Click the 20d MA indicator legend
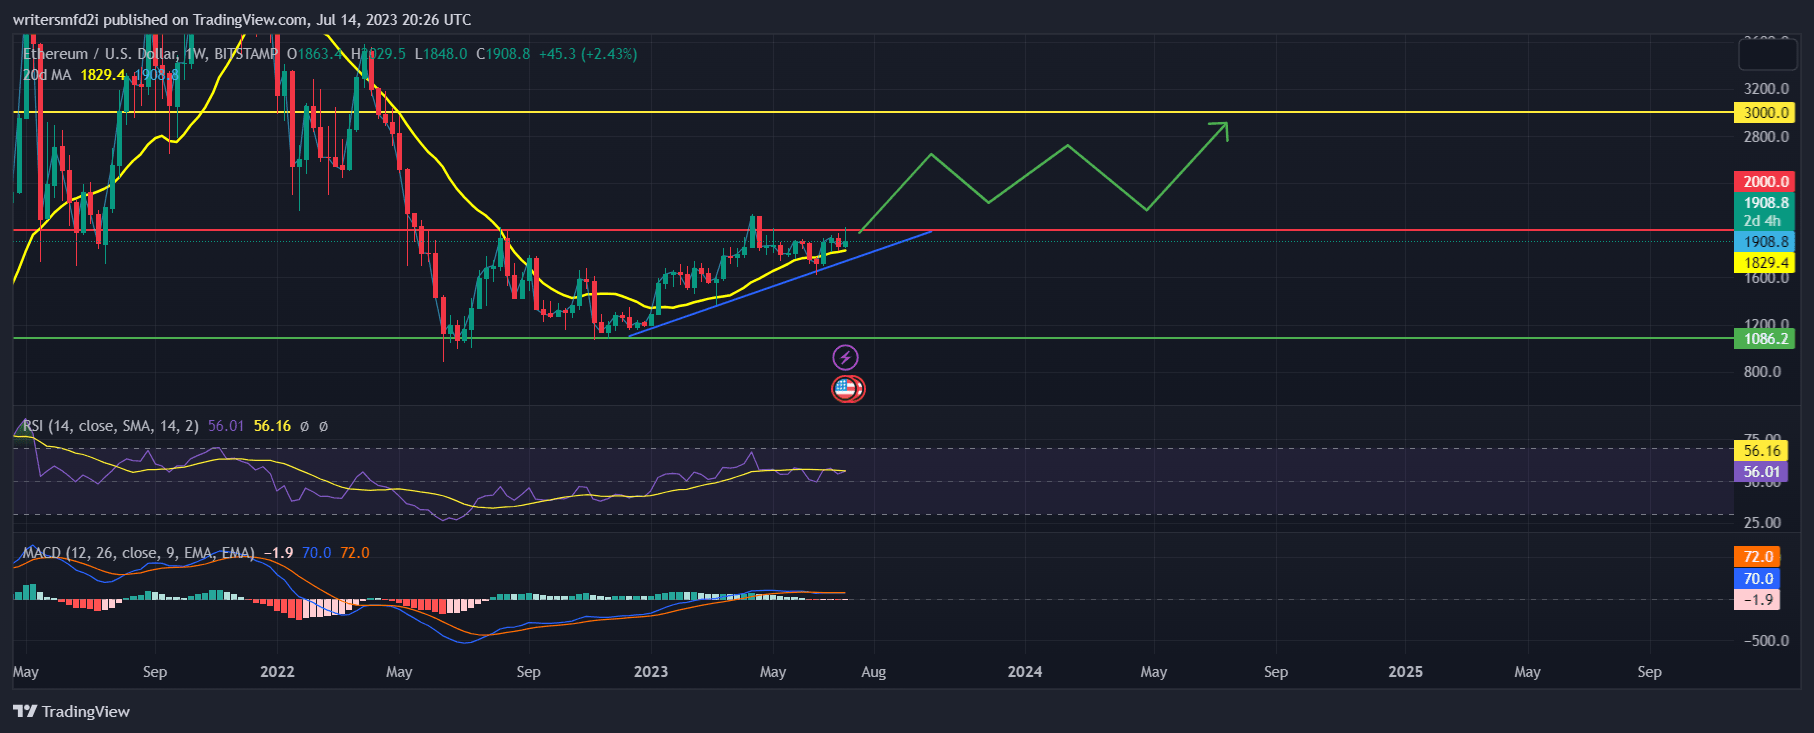Screen dimensions: 1814x733 (47, 75)
